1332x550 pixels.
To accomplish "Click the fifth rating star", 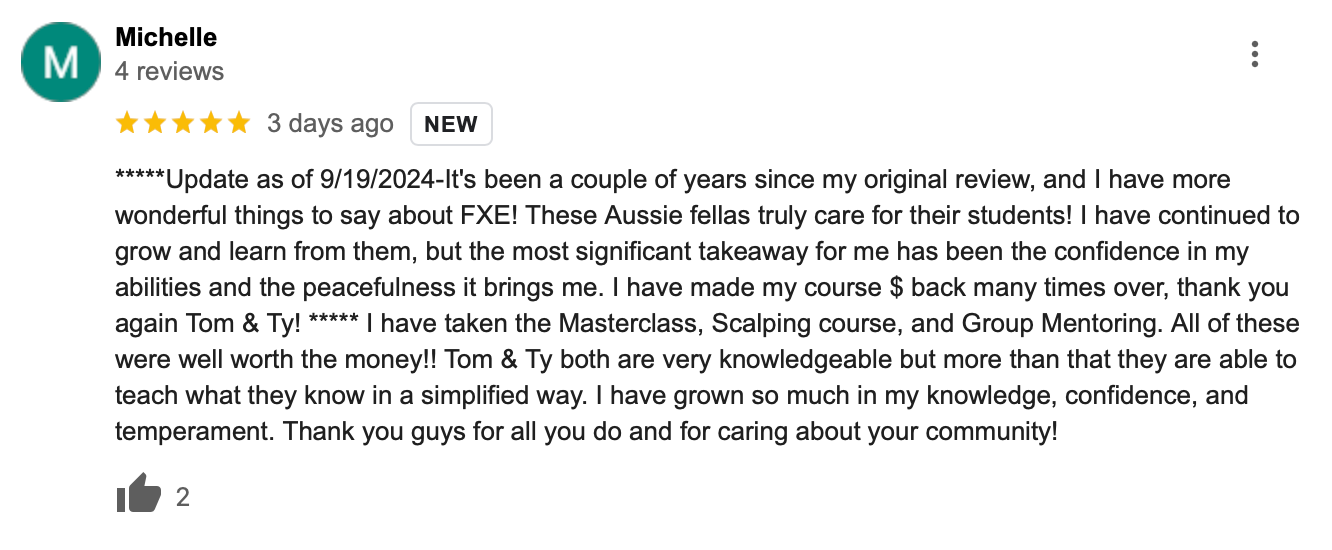I will pyautogui.click(x=239, y=124).
